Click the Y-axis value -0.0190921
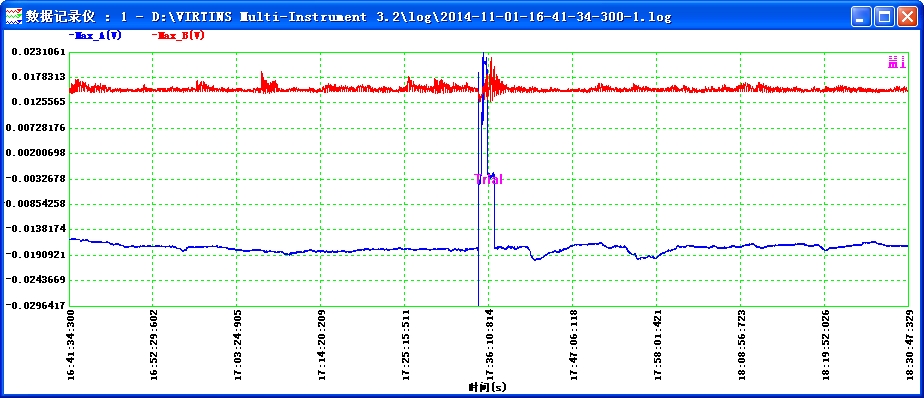Viewport: 924px width, 398px height. (x=36, y=255)
